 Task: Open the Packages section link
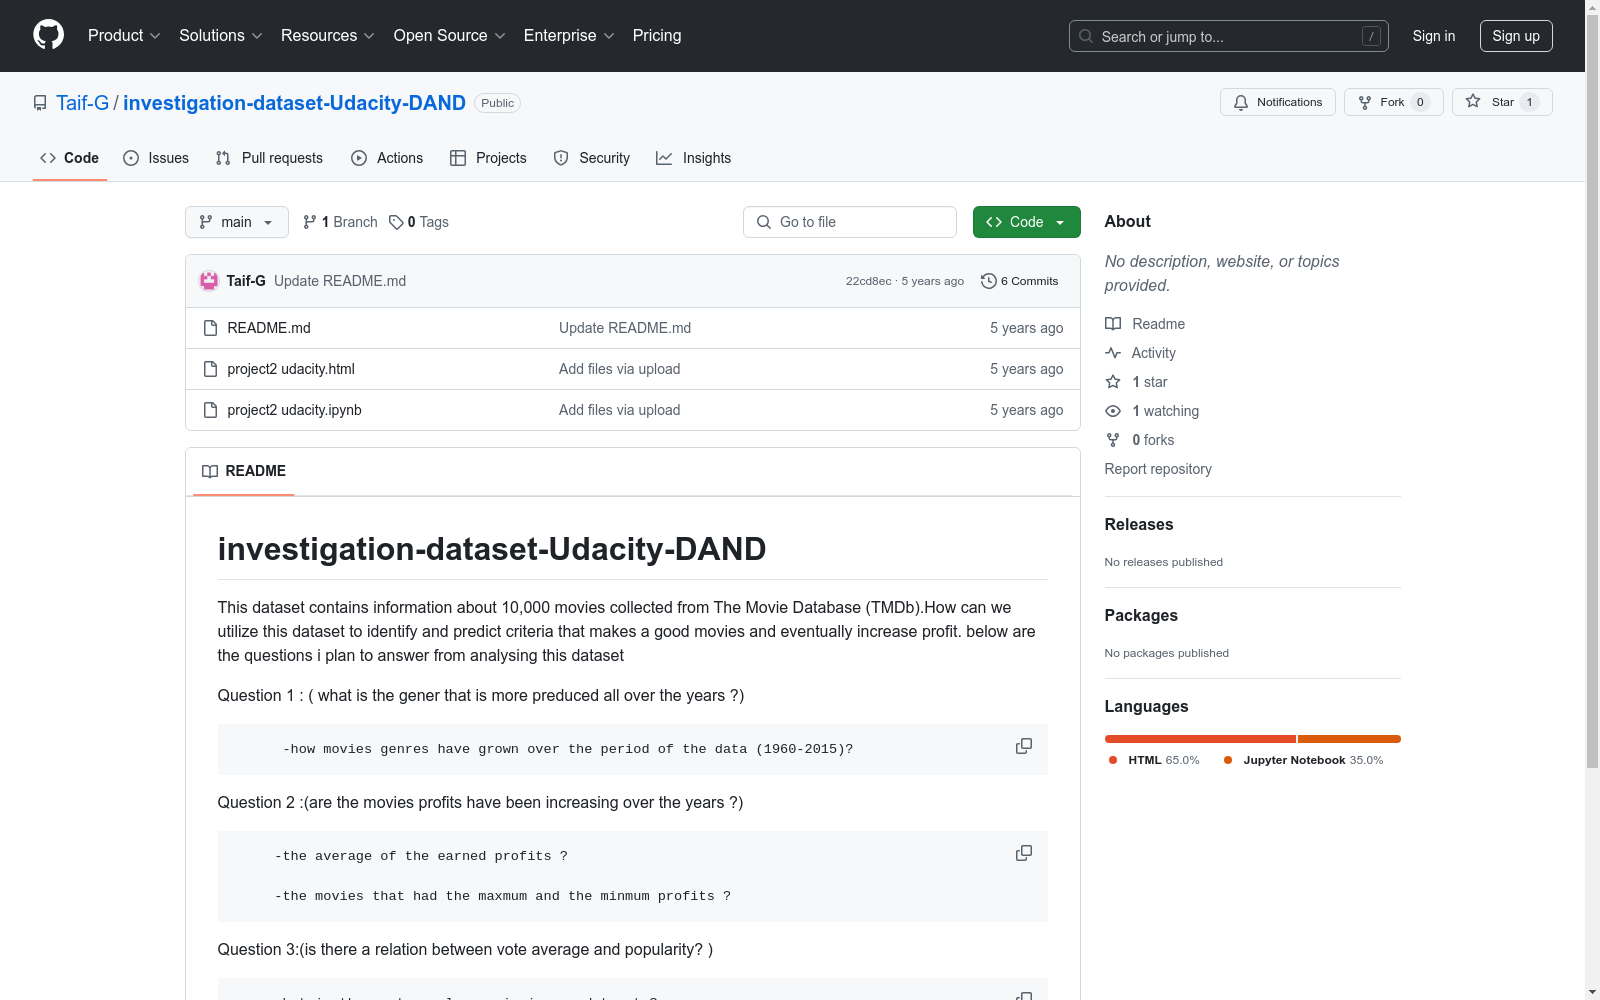click(1141, 615)
